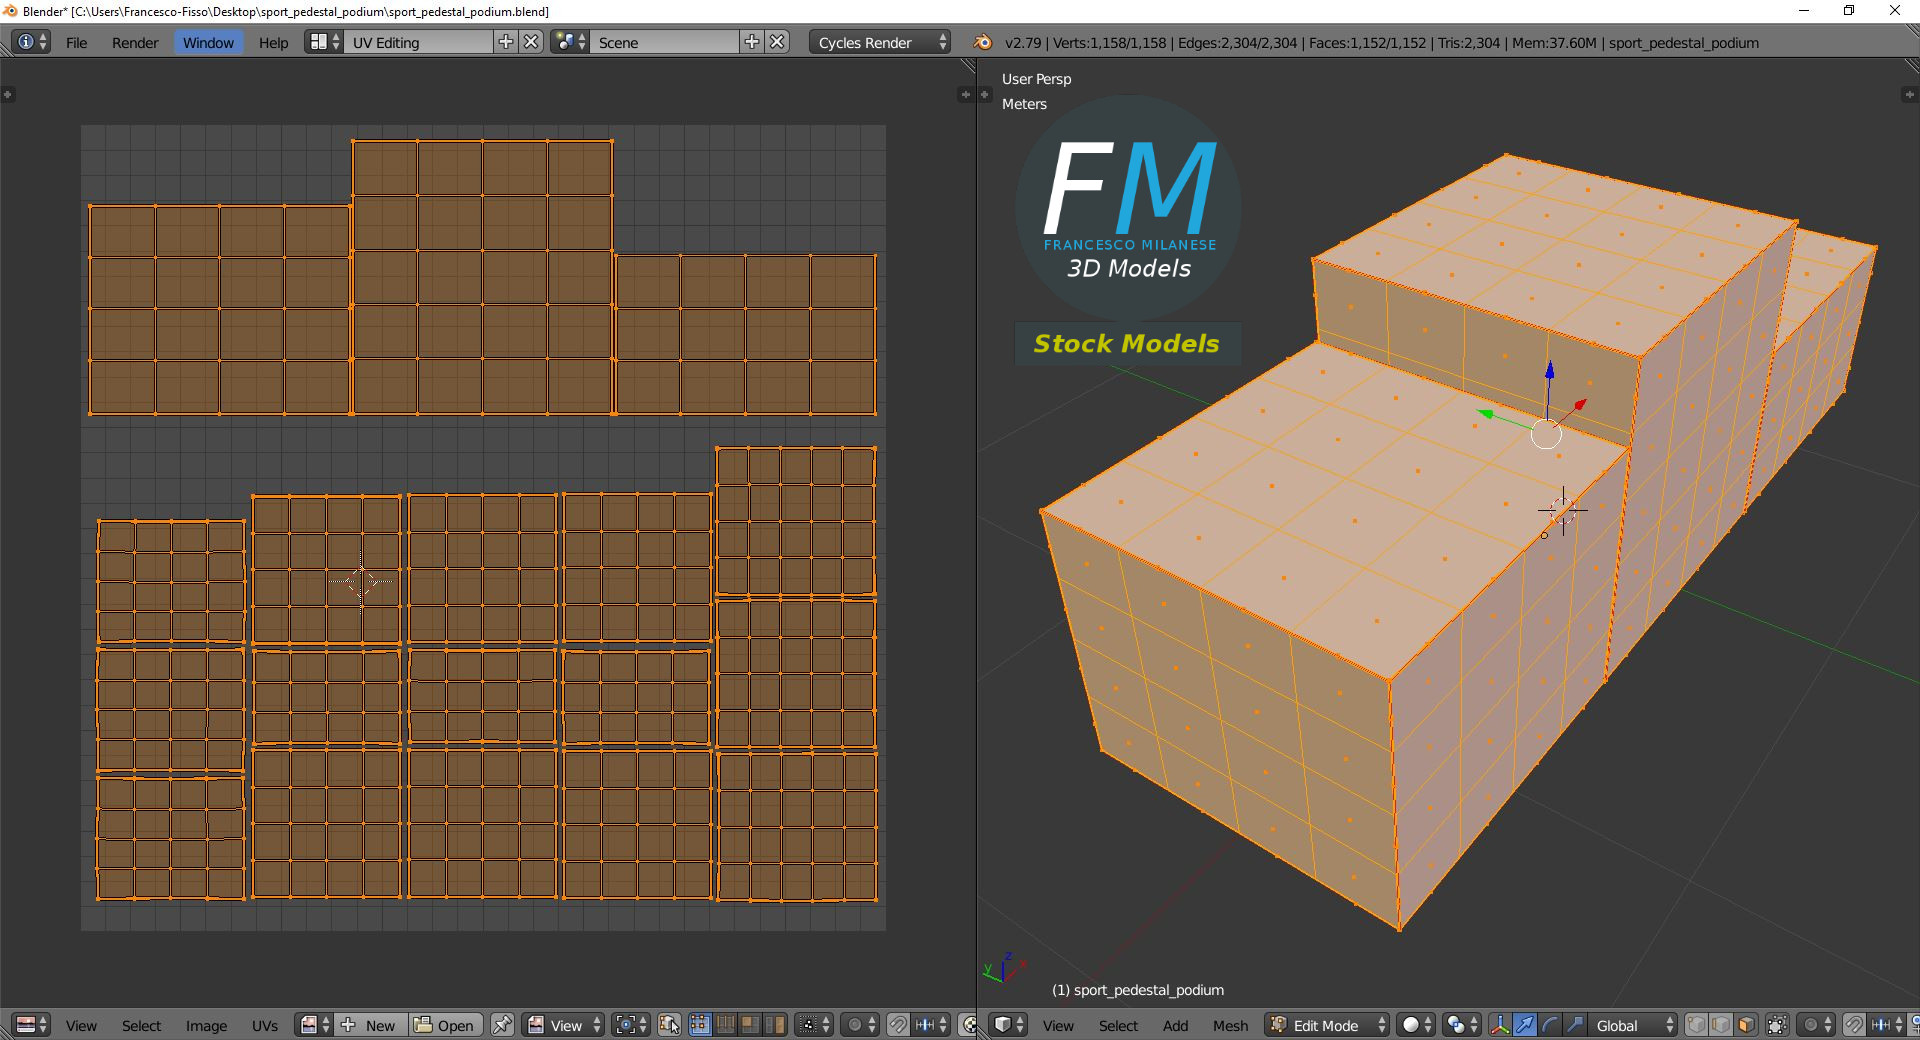
Task: Open the Window menu
Action: [208, 42]
